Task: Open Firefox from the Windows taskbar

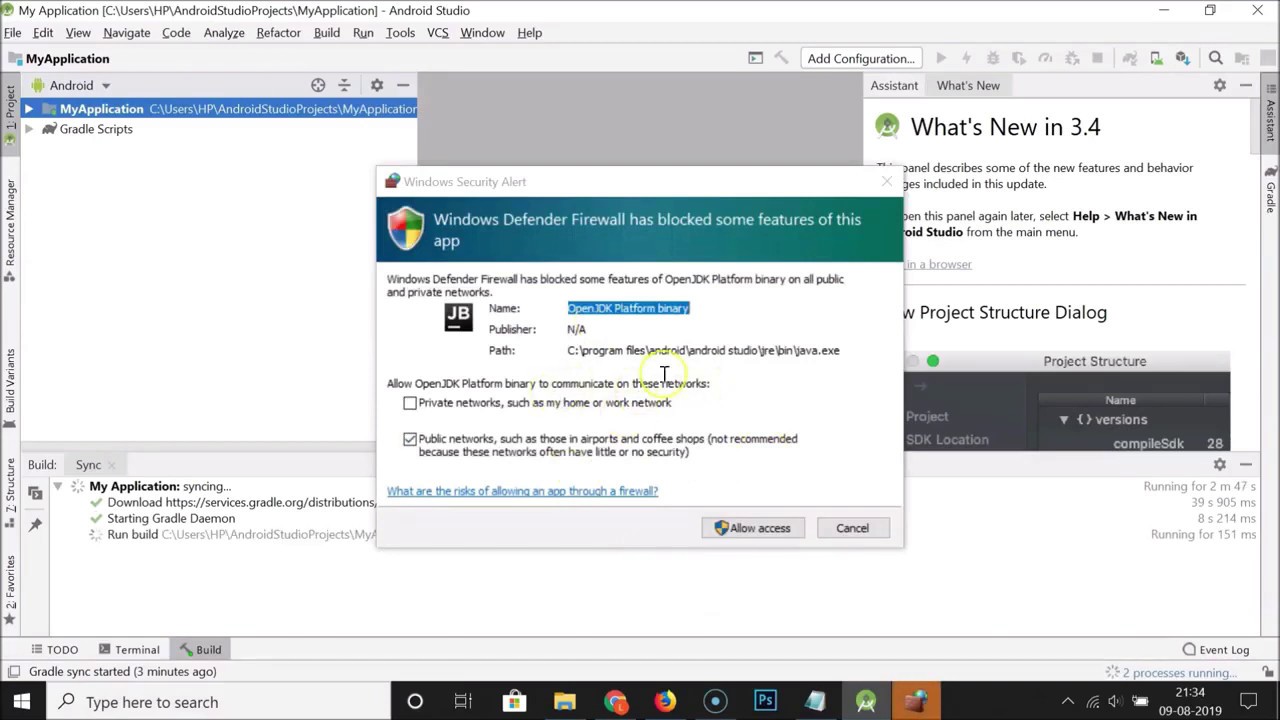Action: click(x=665, y=701)
